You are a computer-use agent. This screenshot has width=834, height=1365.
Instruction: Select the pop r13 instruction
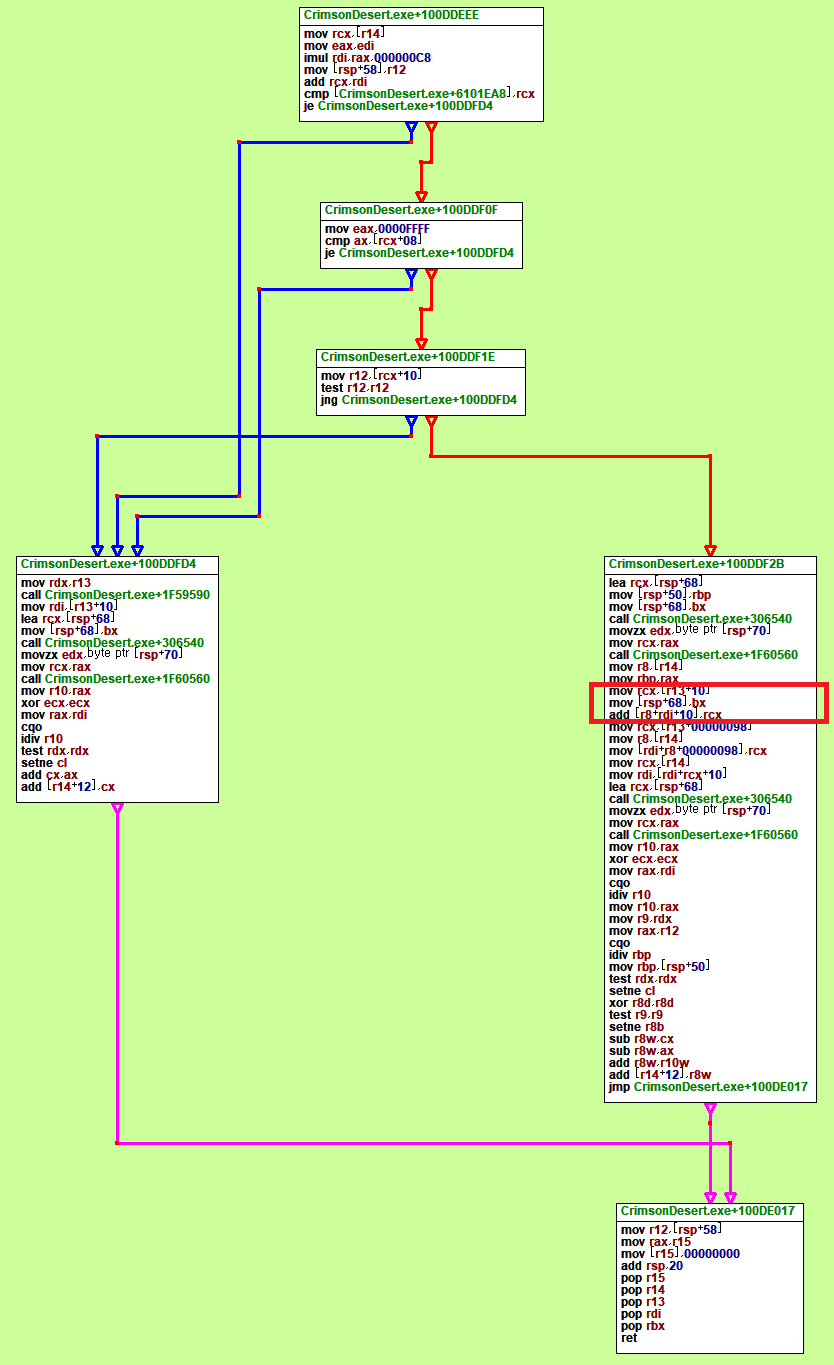click(643, 1302)
